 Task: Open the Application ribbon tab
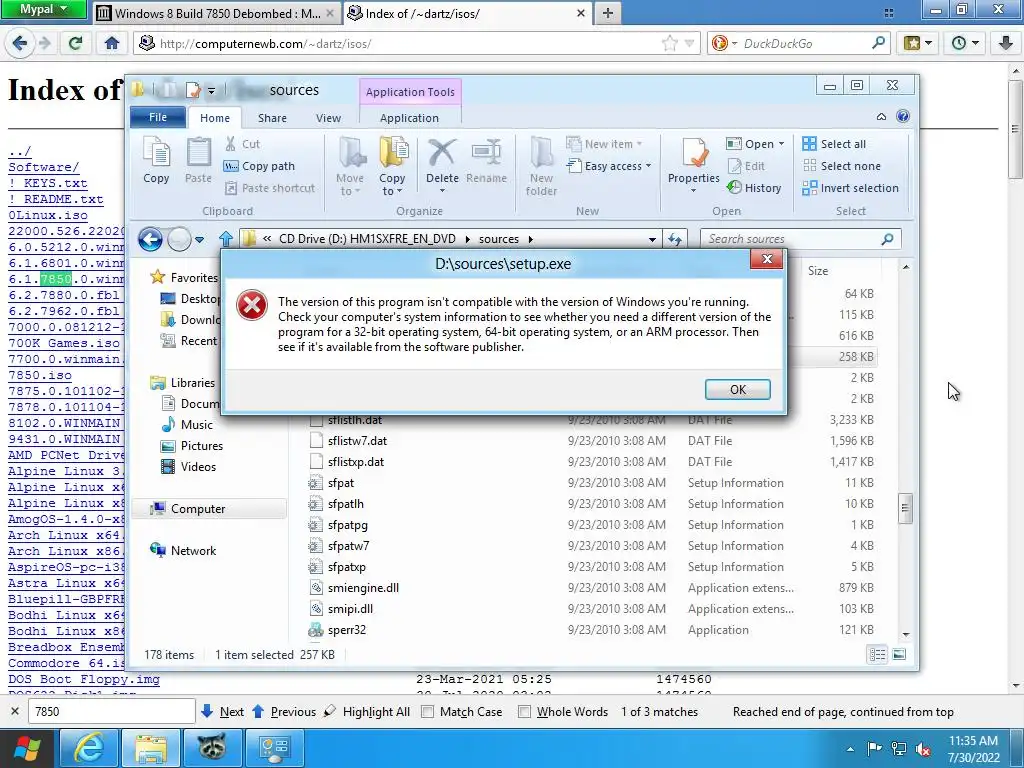click(409, 118)
